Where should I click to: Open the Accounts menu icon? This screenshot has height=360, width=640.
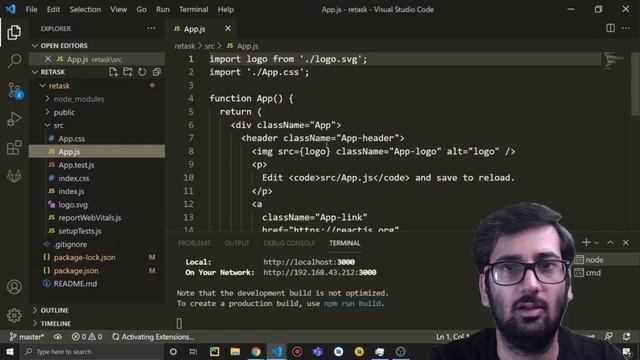click(14, 287)
